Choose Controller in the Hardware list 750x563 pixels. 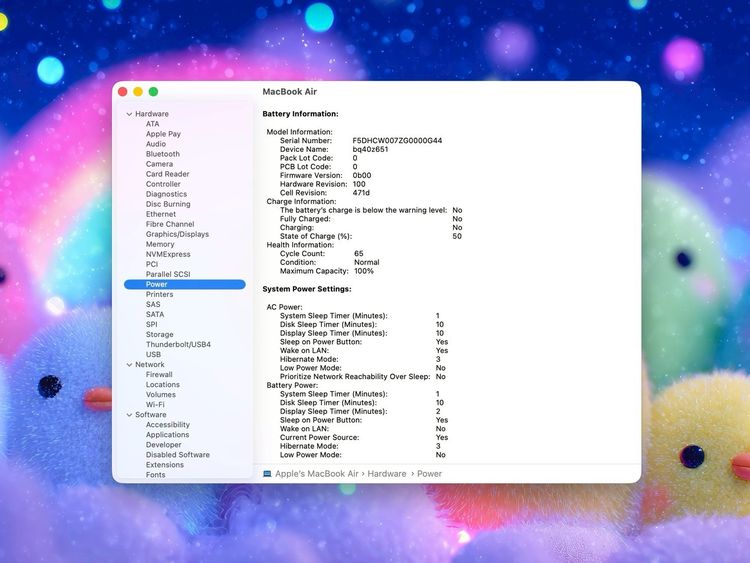[163, 184]
